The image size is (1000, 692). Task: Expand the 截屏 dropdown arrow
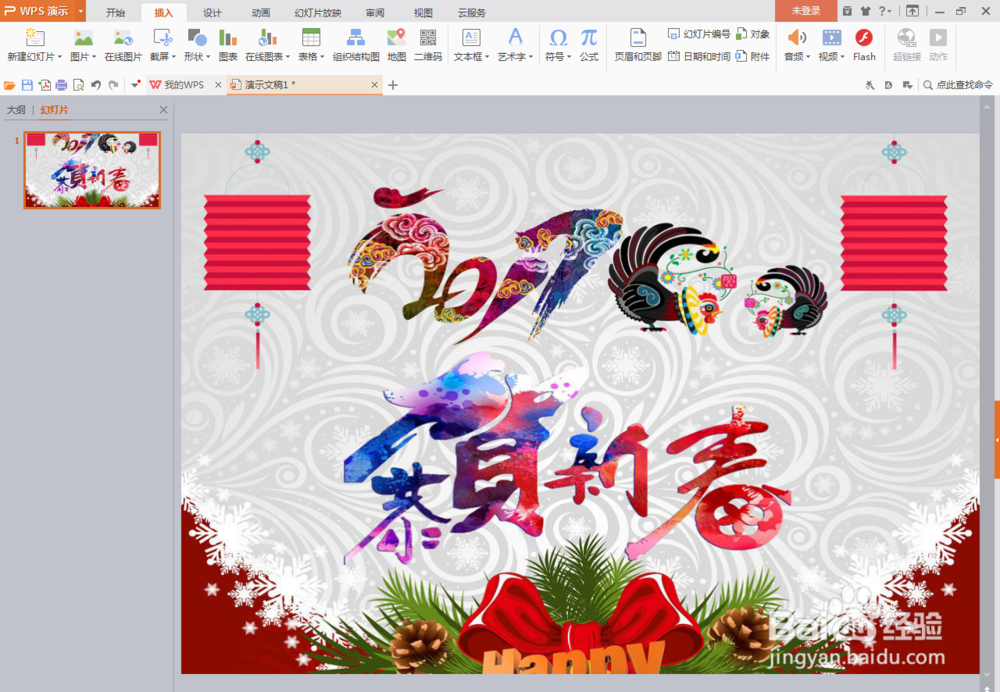173,57
